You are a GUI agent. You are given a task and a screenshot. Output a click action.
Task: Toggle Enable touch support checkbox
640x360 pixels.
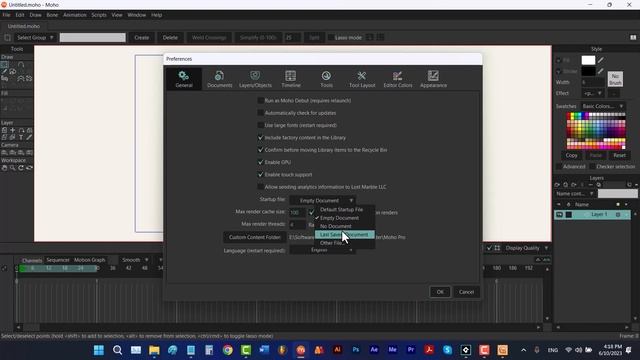(260, 174)
